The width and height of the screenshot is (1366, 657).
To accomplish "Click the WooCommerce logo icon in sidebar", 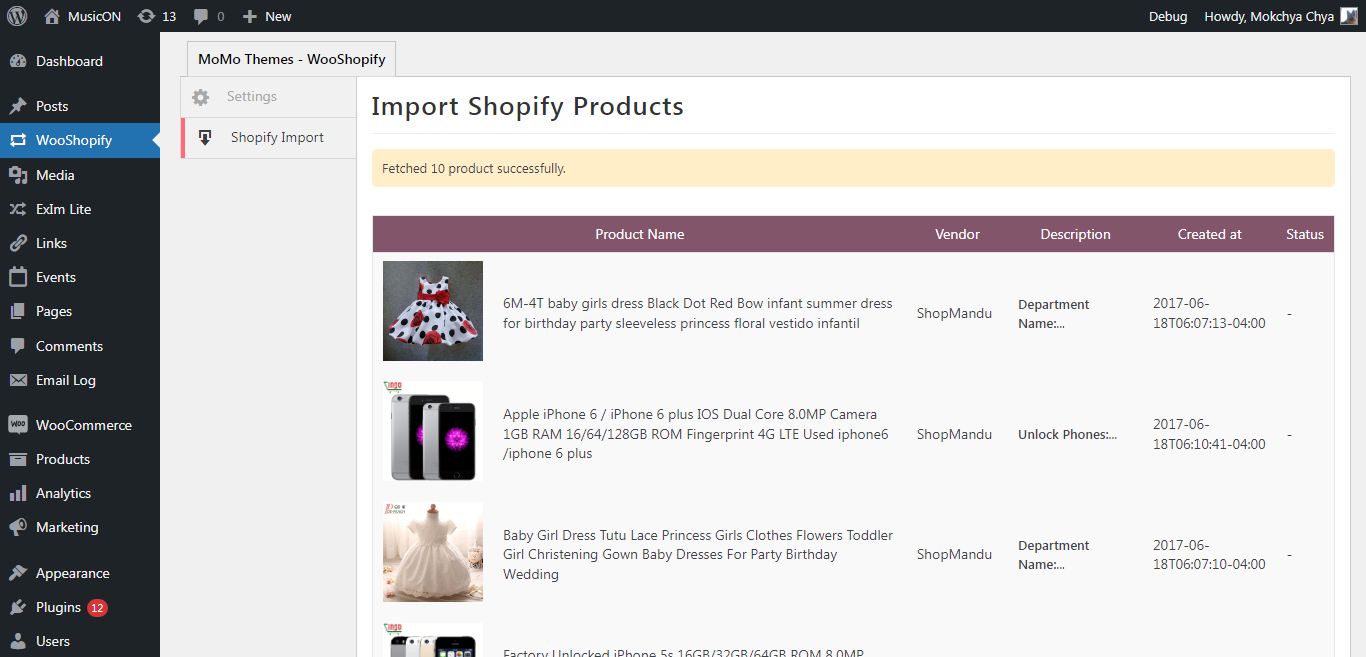I will (18, 425).
